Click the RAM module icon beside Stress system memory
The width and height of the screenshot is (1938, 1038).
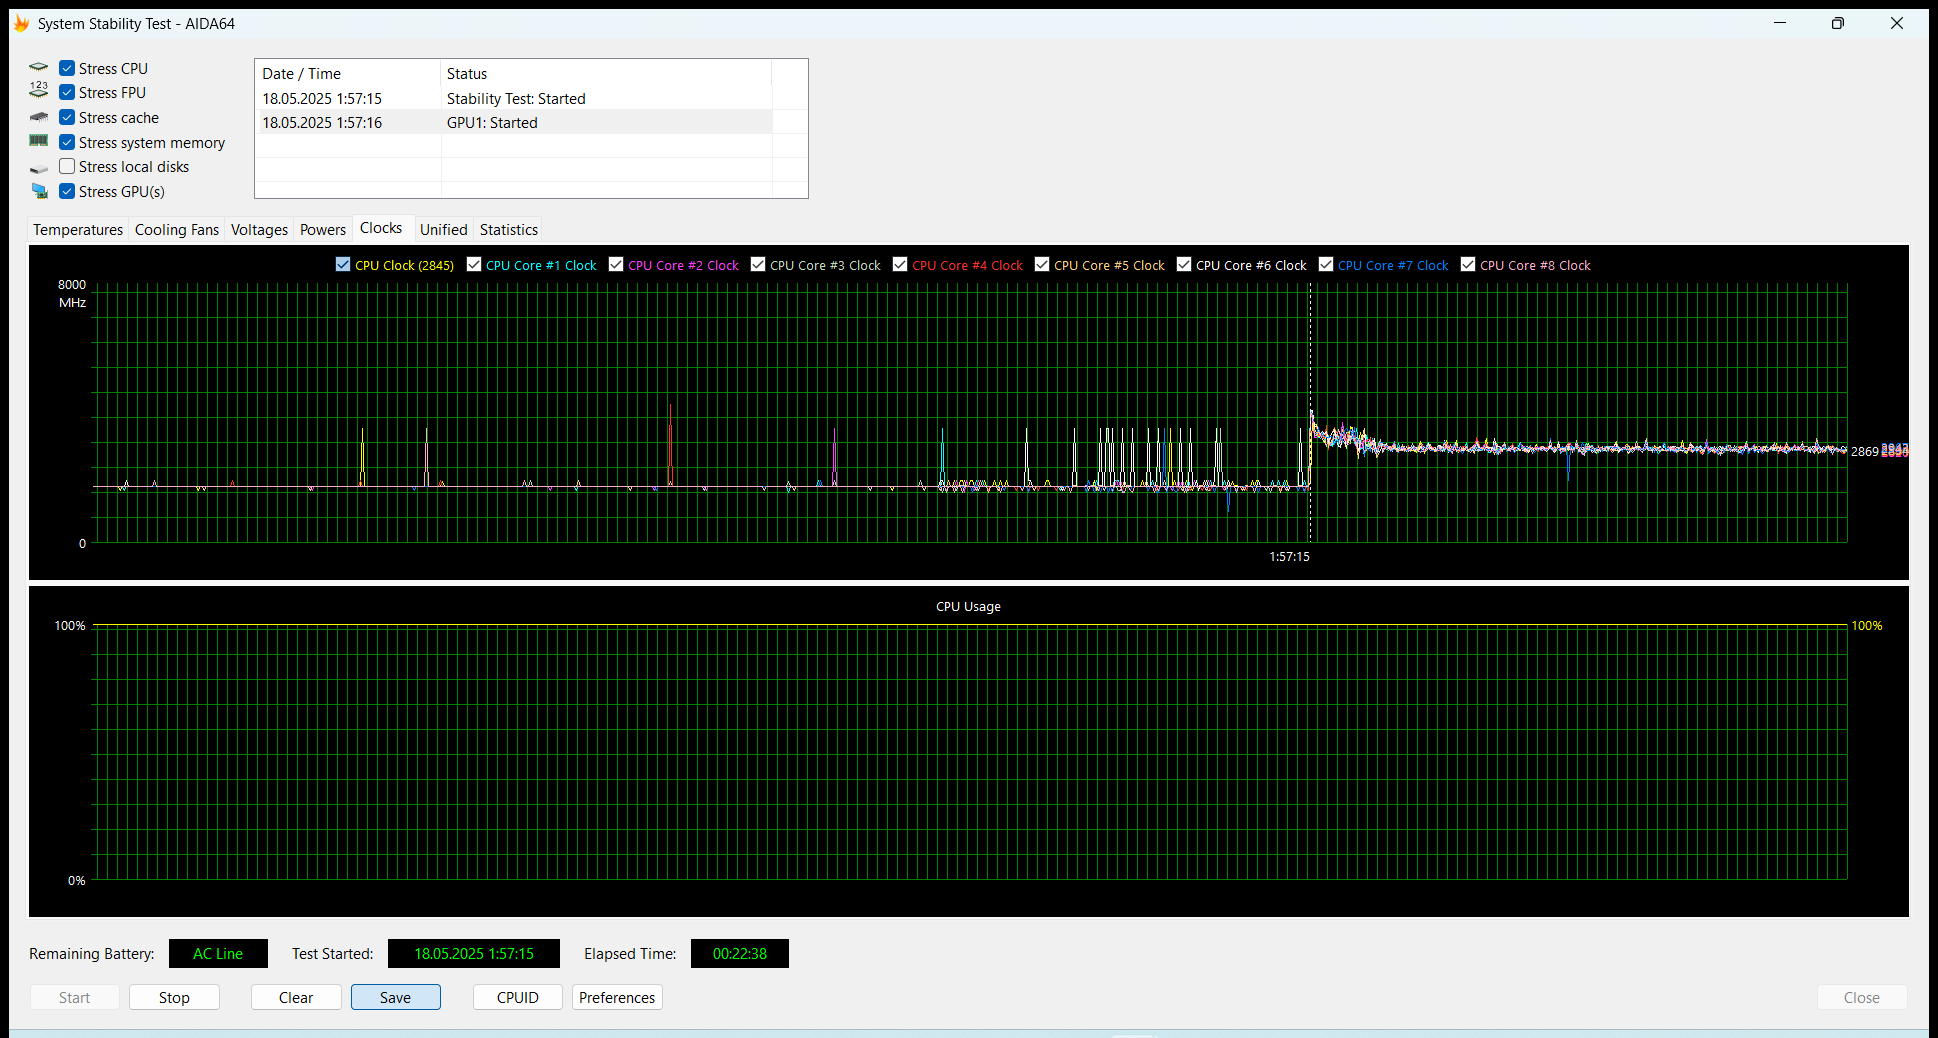(39, 141)
